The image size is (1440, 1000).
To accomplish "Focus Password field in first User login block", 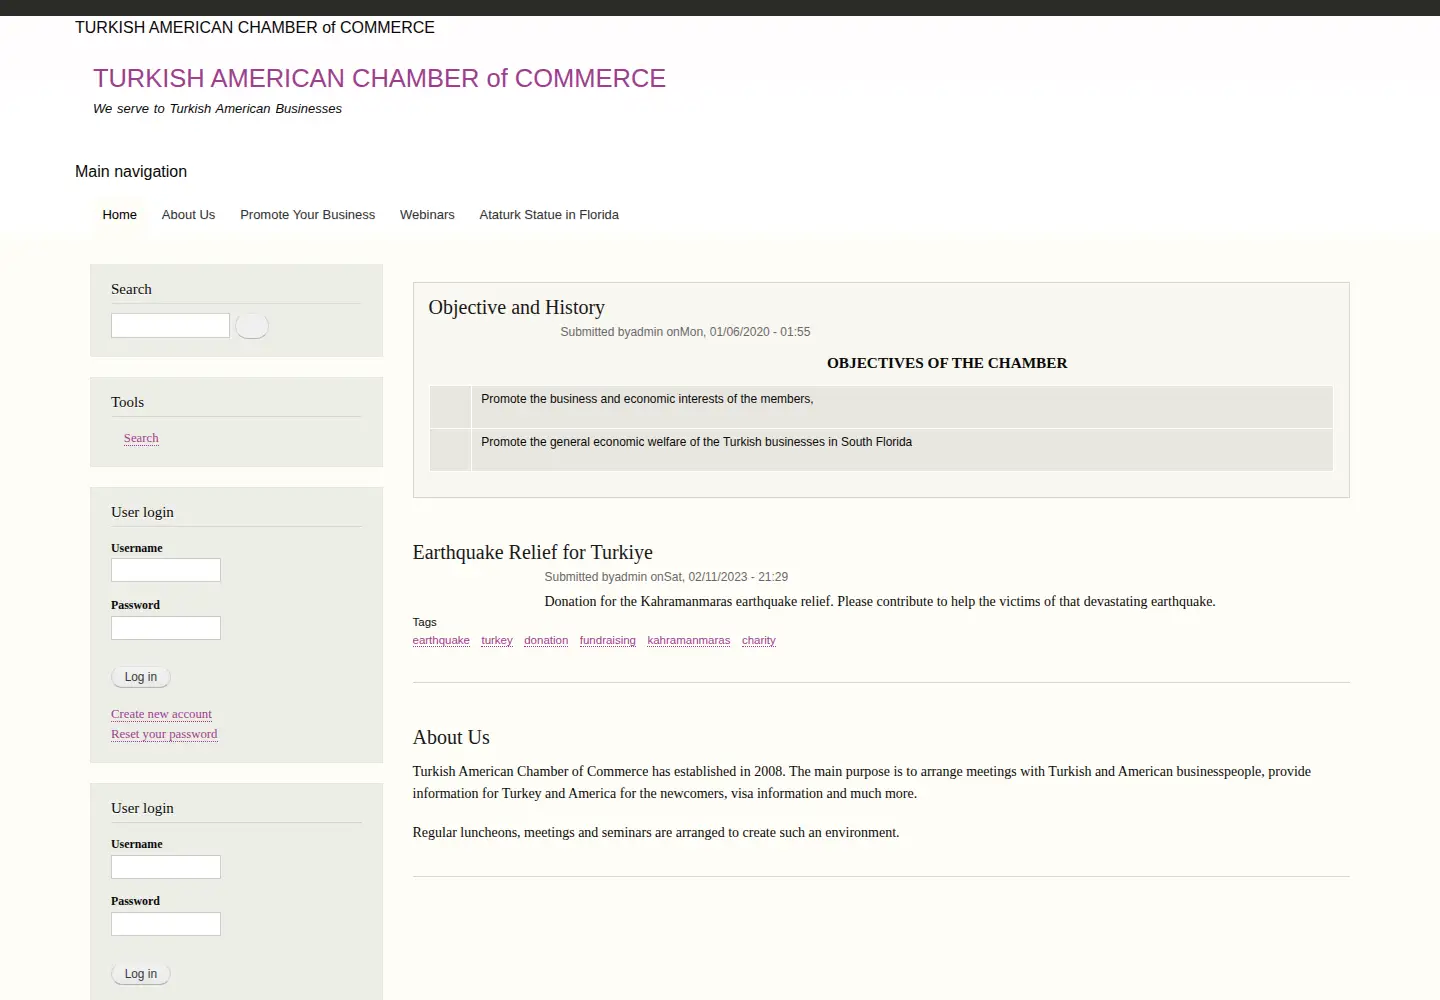I will click(x=166, y=628).
